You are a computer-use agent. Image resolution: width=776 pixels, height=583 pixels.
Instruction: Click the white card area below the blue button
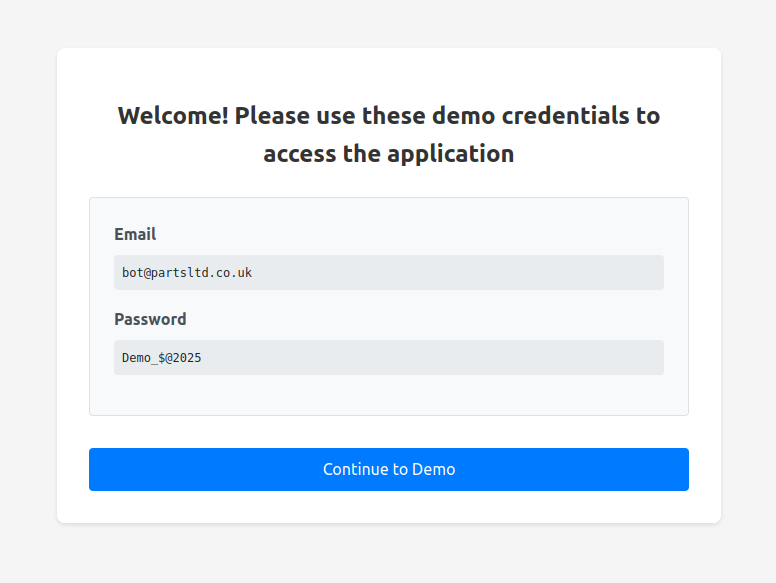click(x=388, y=507)
